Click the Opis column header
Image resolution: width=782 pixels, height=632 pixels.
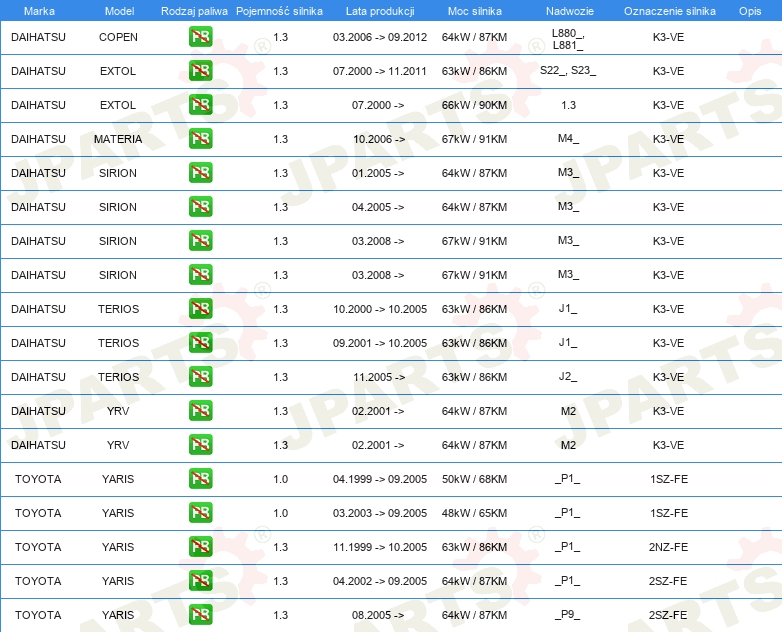[x=750, y=11]
